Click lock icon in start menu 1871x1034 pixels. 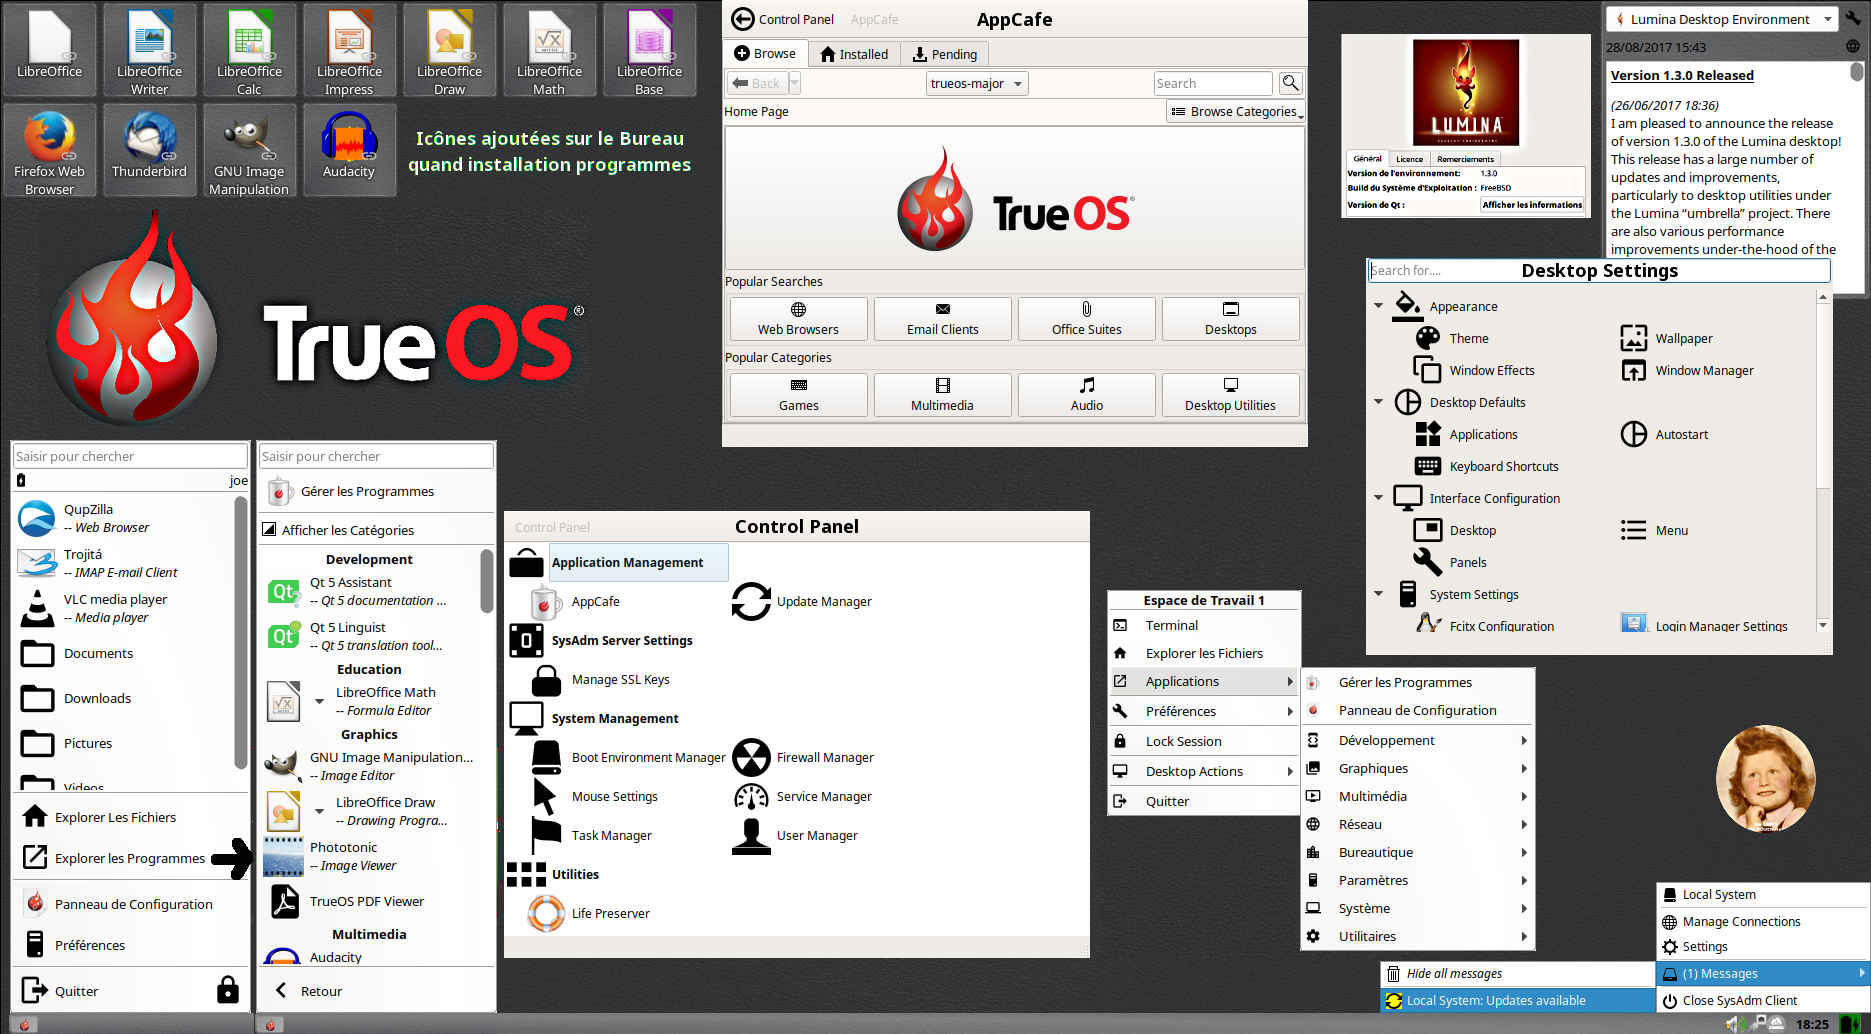coord(228,990)
